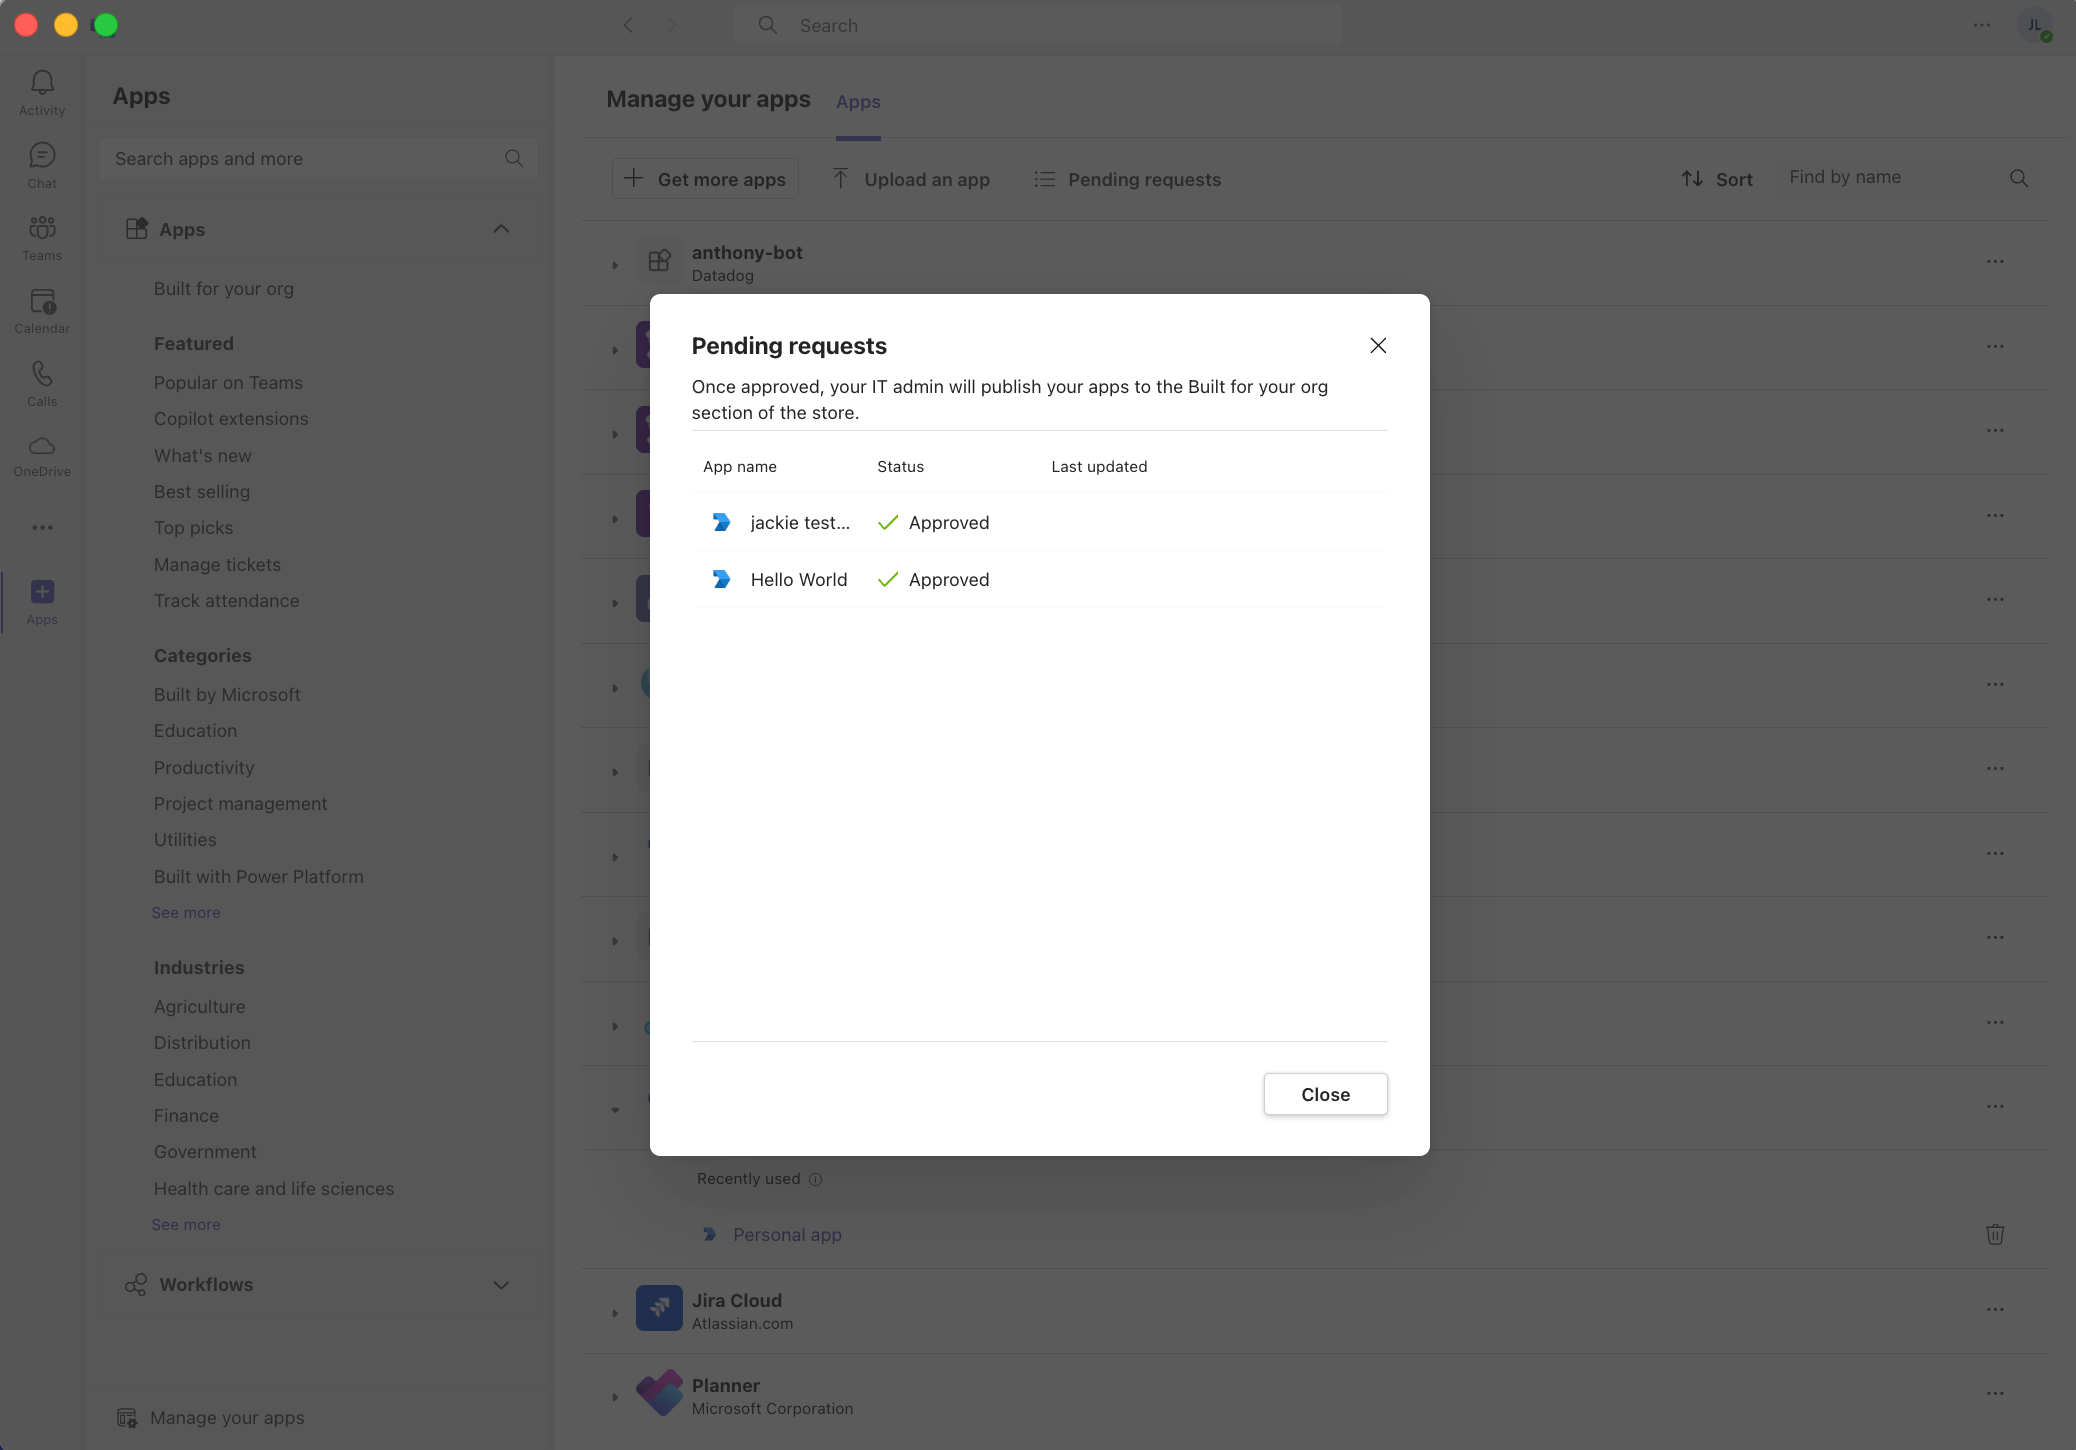Open more options for Jira Cloud
The width and height of the screenshot is (2076, 1450).
click(x=1995, y=1310)
